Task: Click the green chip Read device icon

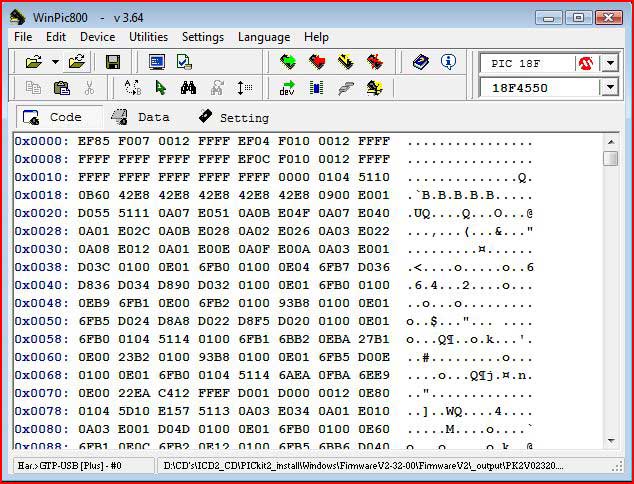Action: click(288, 62)
